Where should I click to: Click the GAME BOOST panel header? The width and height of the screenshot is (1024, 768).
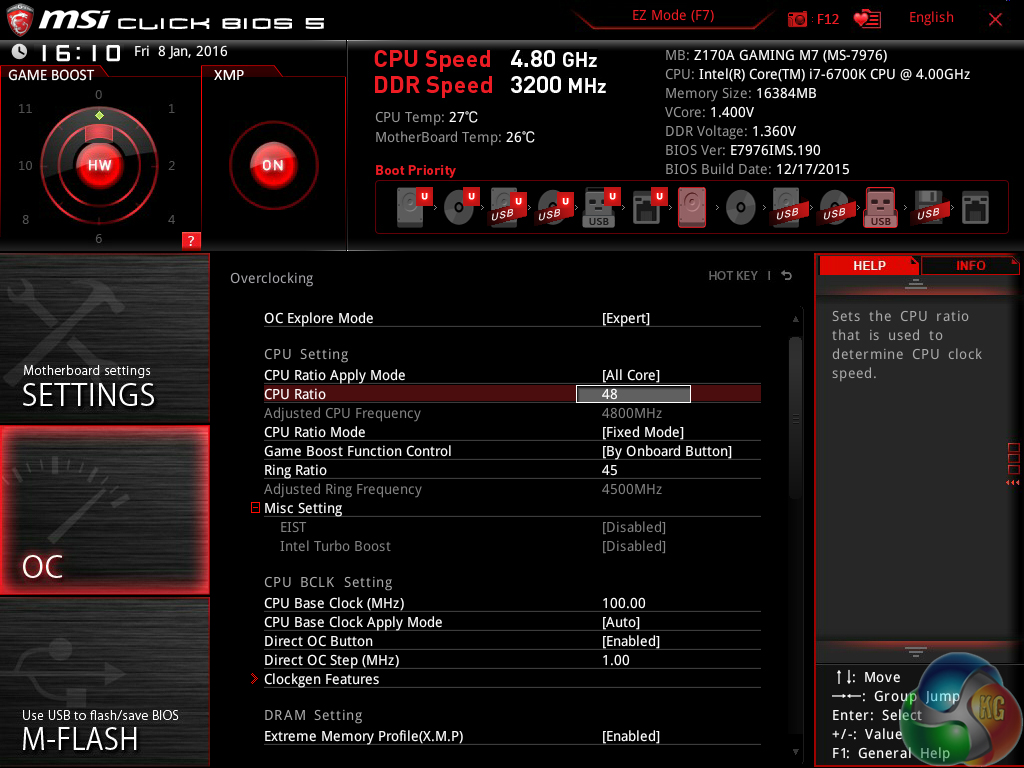(x=51, y=75)
